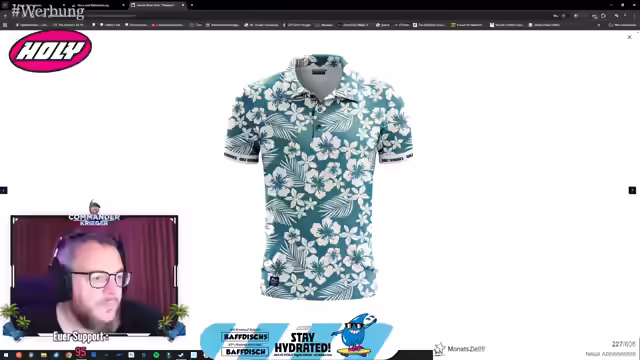Viewport: 640px width, 360px height.
Task: Show the next product image using right arrow
Action: tap(632, 190)
